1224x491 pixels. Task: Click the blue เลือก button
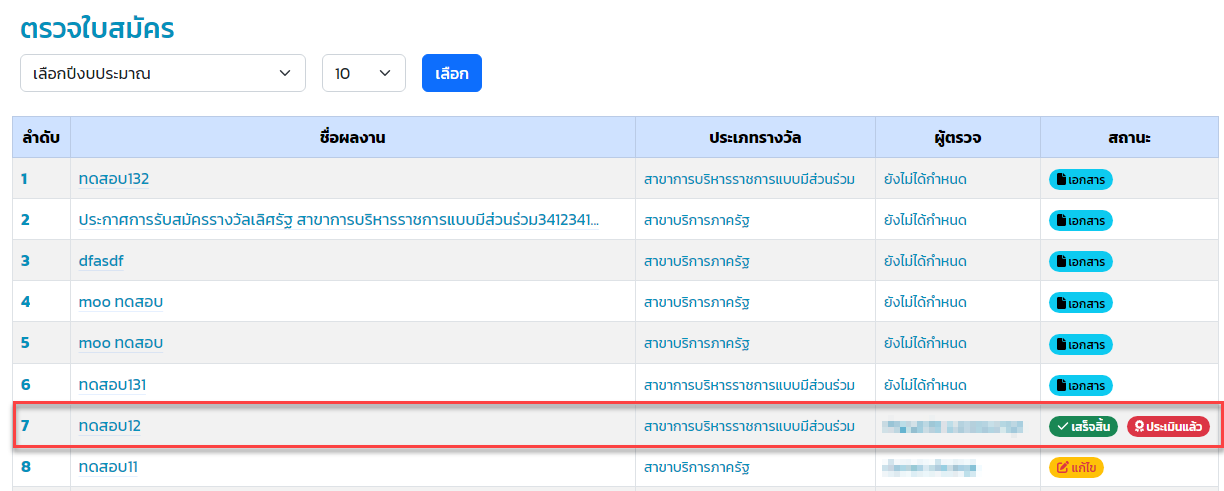[x=452, y=73]
